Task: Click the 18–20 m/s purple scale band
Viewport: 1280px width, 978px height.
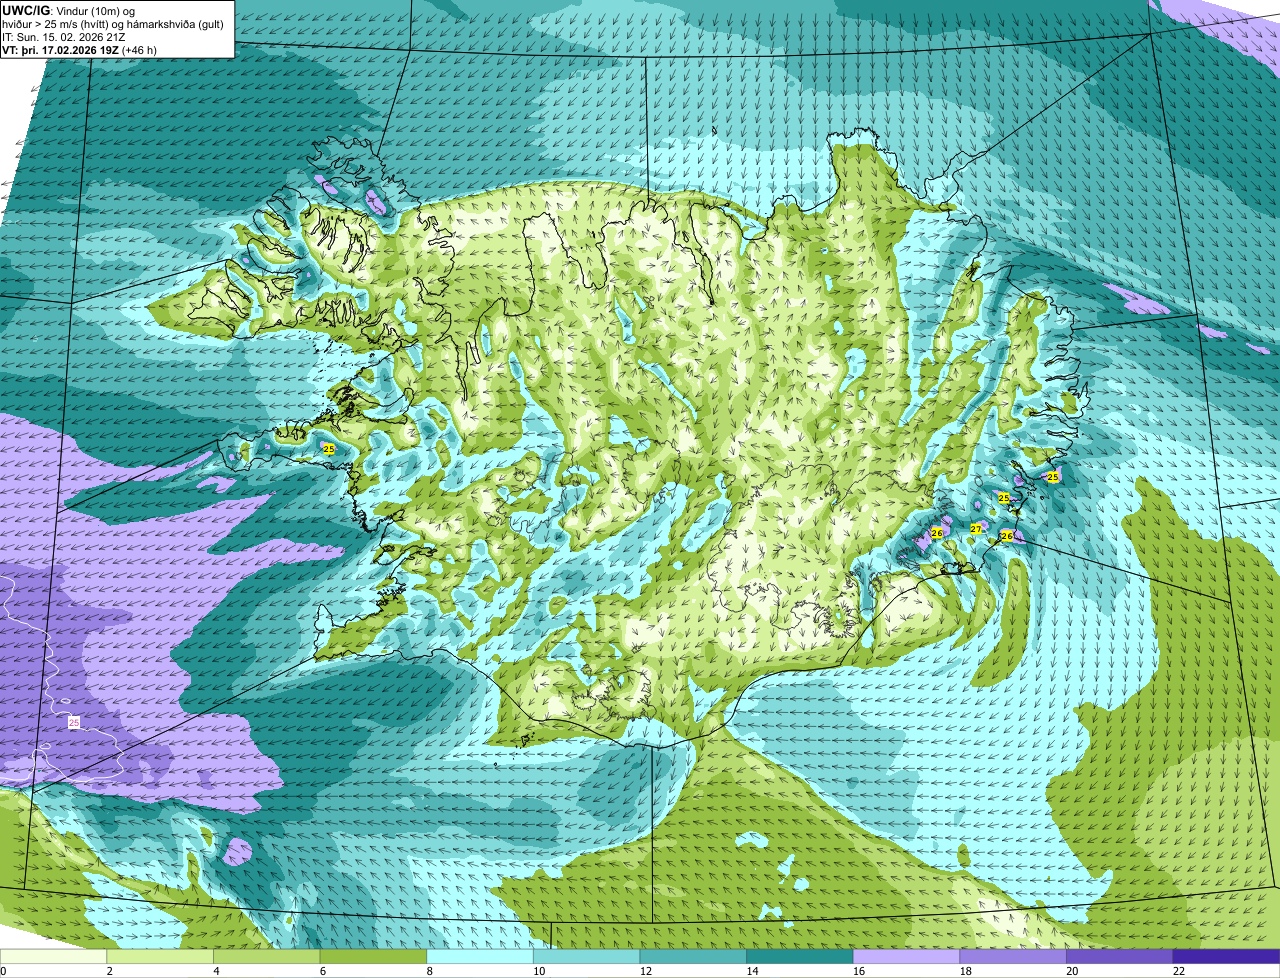Action: pos(1013,956)
